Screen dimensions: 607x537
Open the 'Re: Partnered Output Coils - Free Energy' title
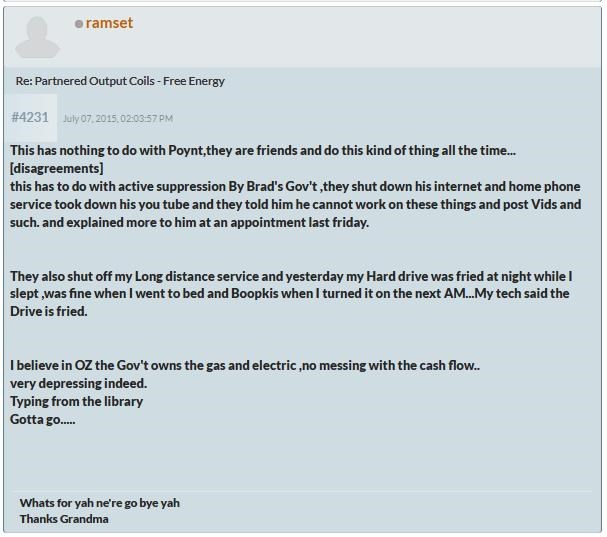click(x=120, y=81)
